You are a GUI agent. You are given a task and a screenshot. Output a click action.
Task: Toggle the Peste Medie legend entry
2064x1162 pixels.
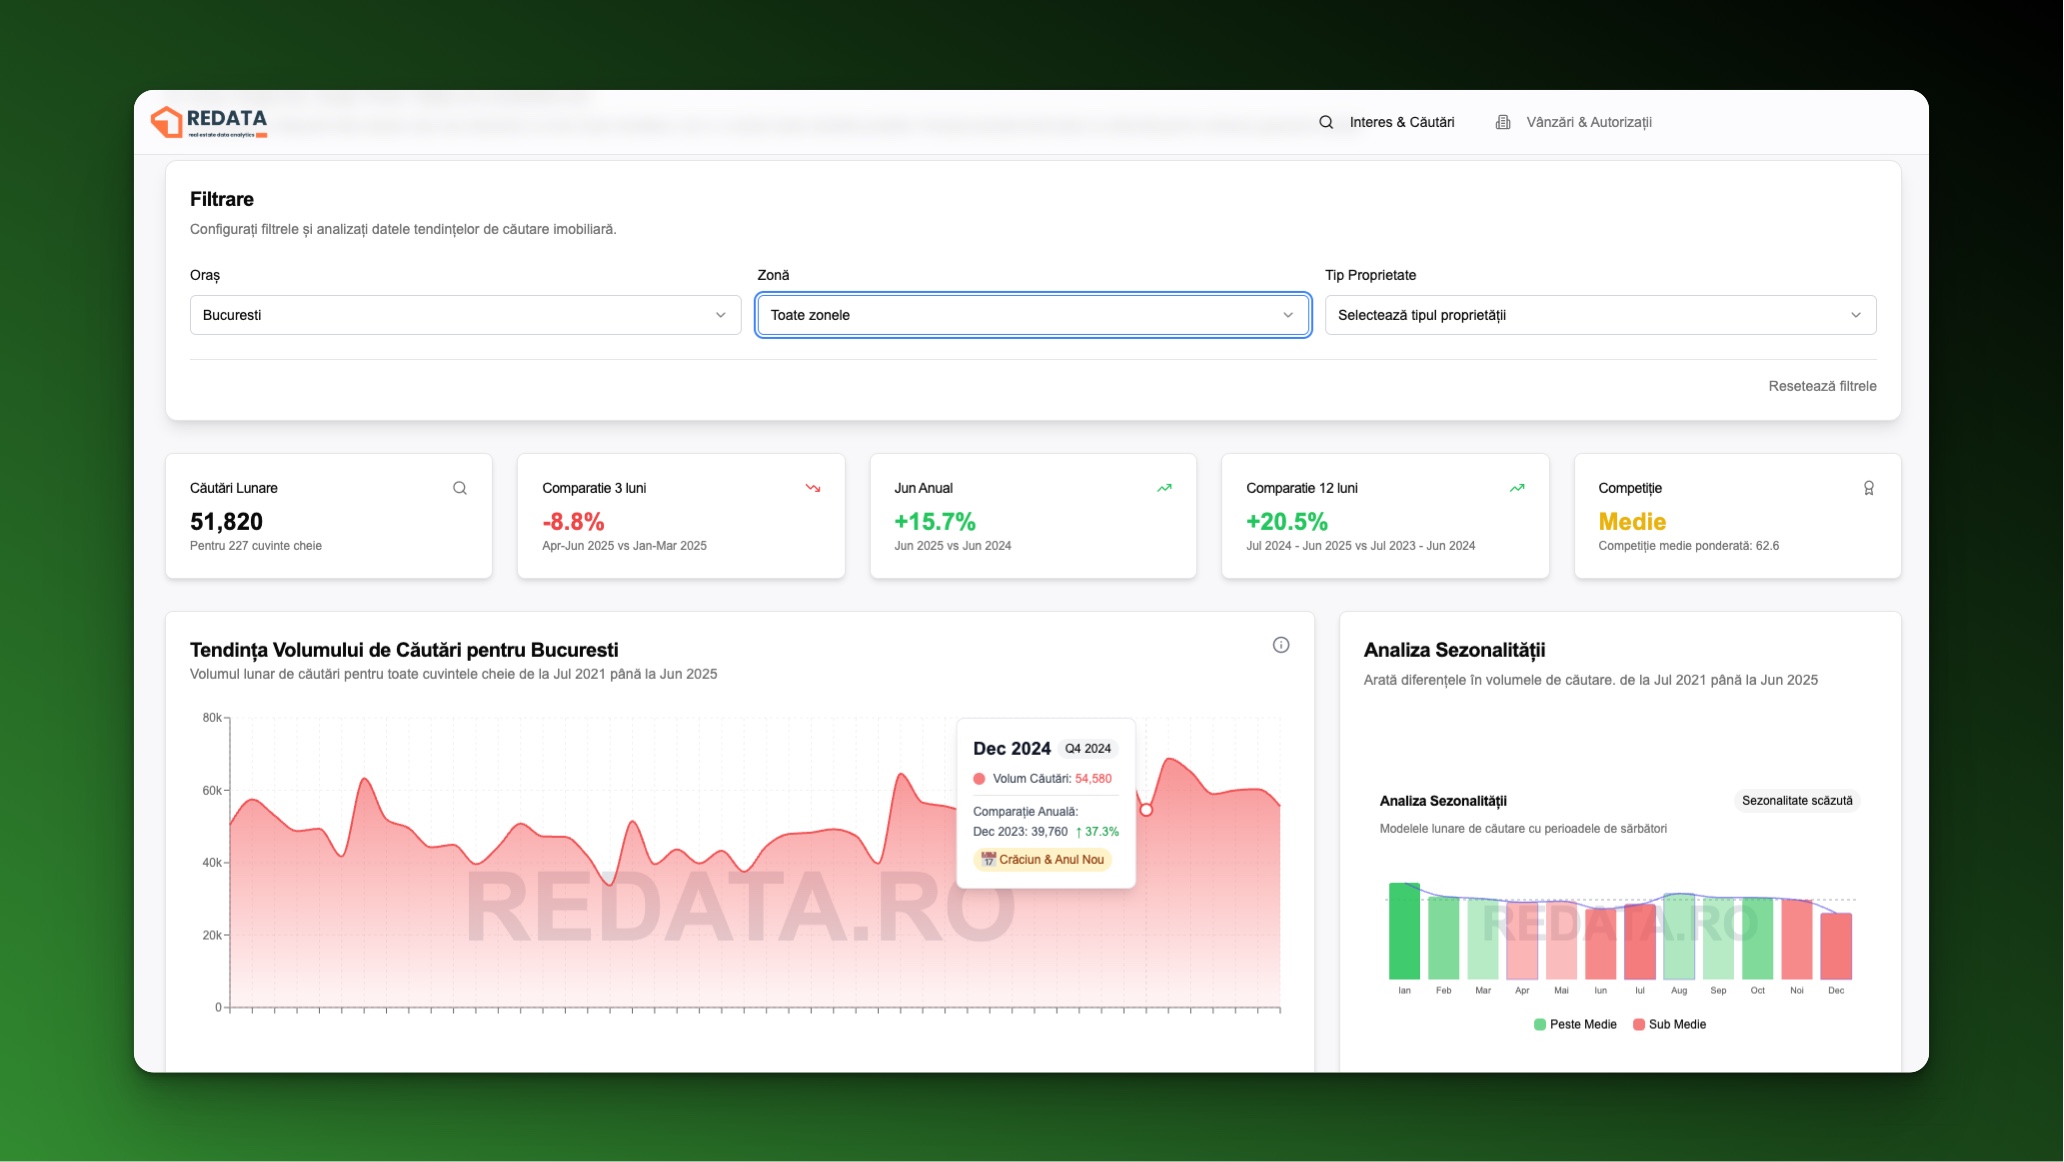coord(1575,1023)
